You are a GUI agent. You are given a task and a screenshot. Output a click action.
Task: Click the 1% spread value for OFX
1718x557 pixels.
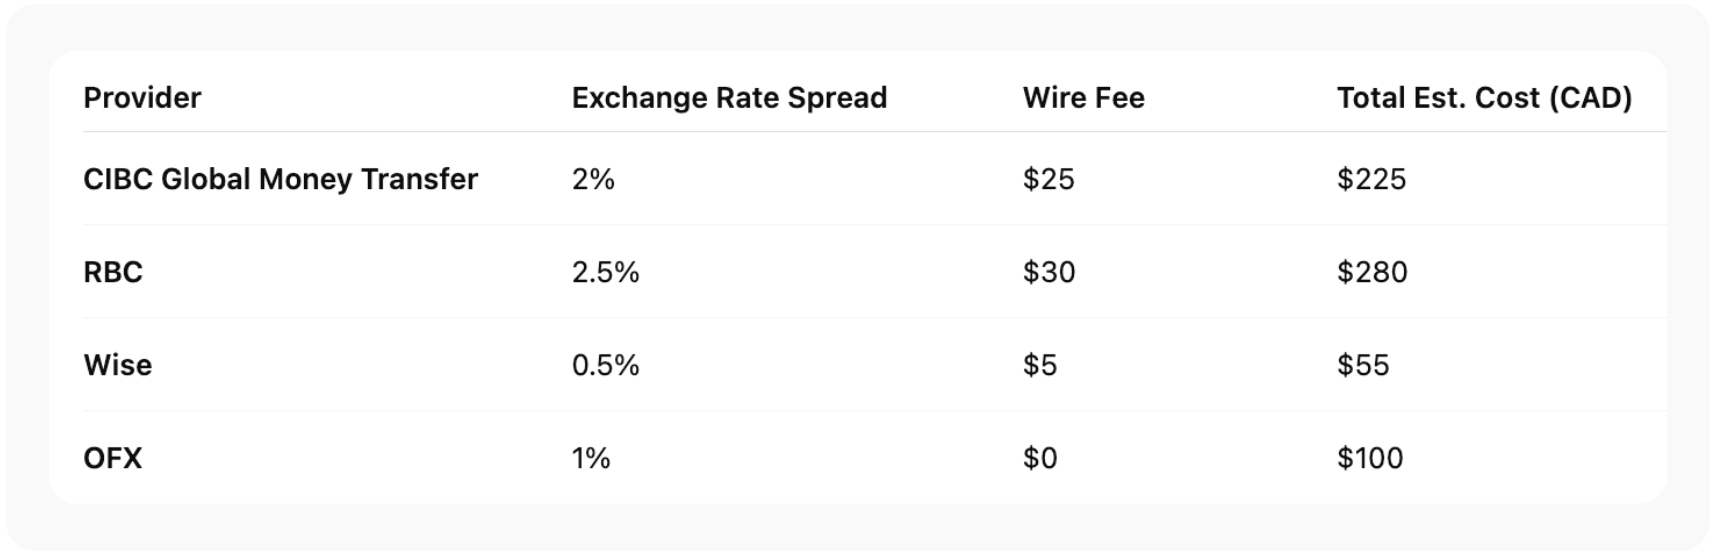point(590,458)
